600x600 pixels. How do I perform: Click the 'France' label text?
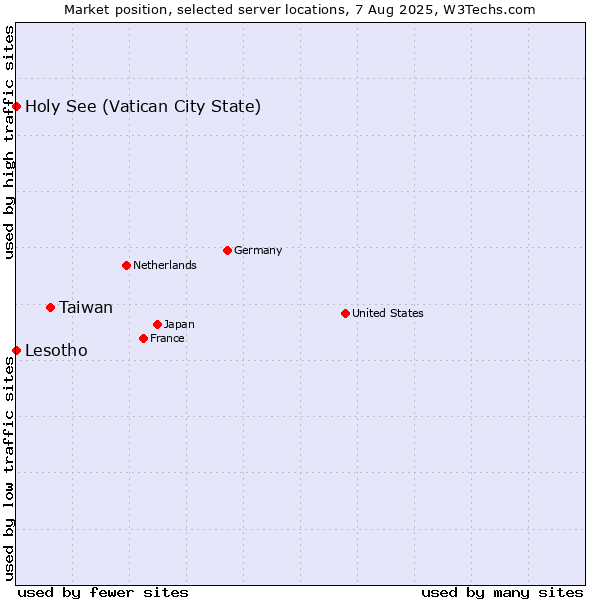coord(167,339)
